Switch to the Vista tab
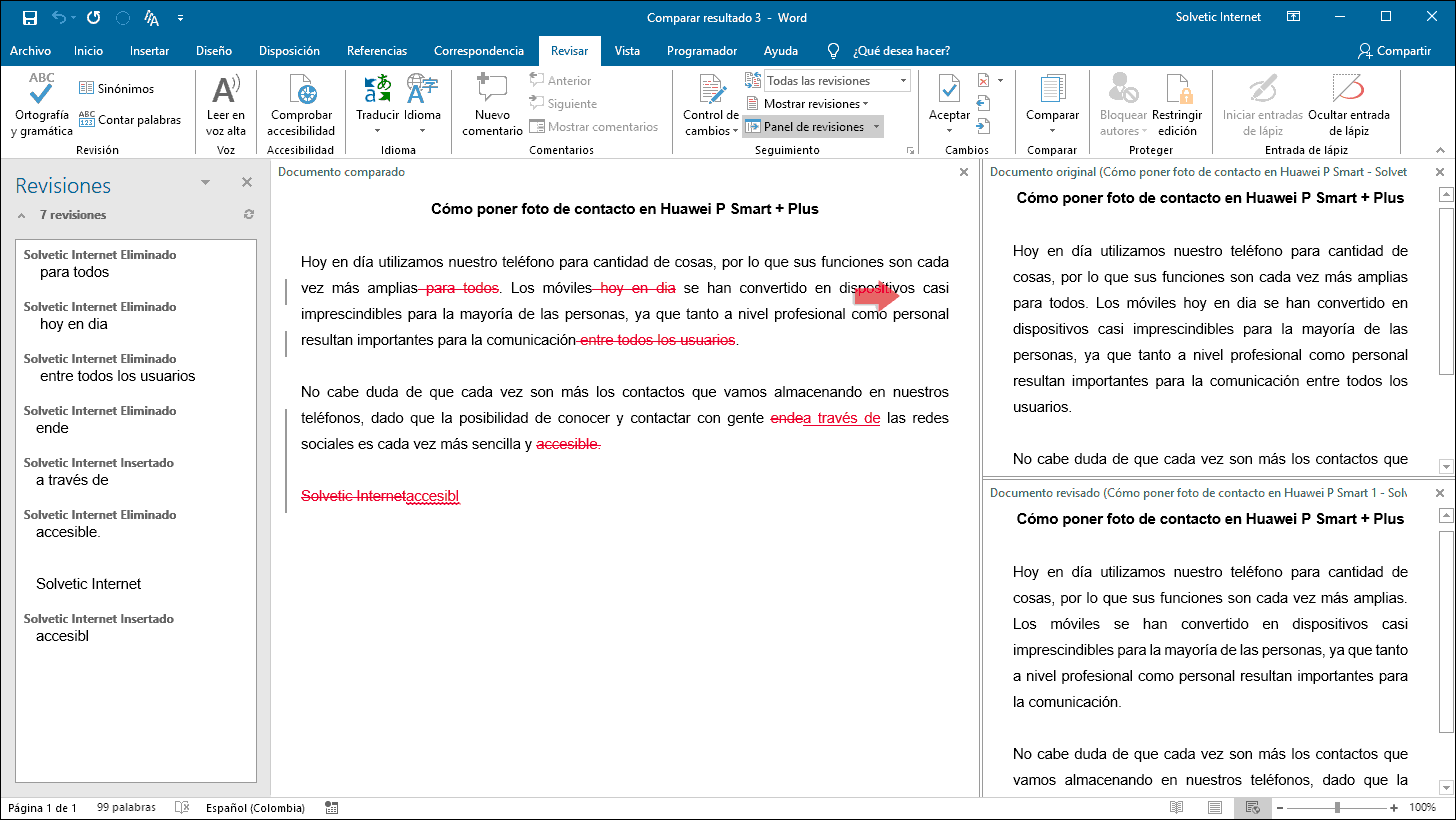 click(627, 51)
